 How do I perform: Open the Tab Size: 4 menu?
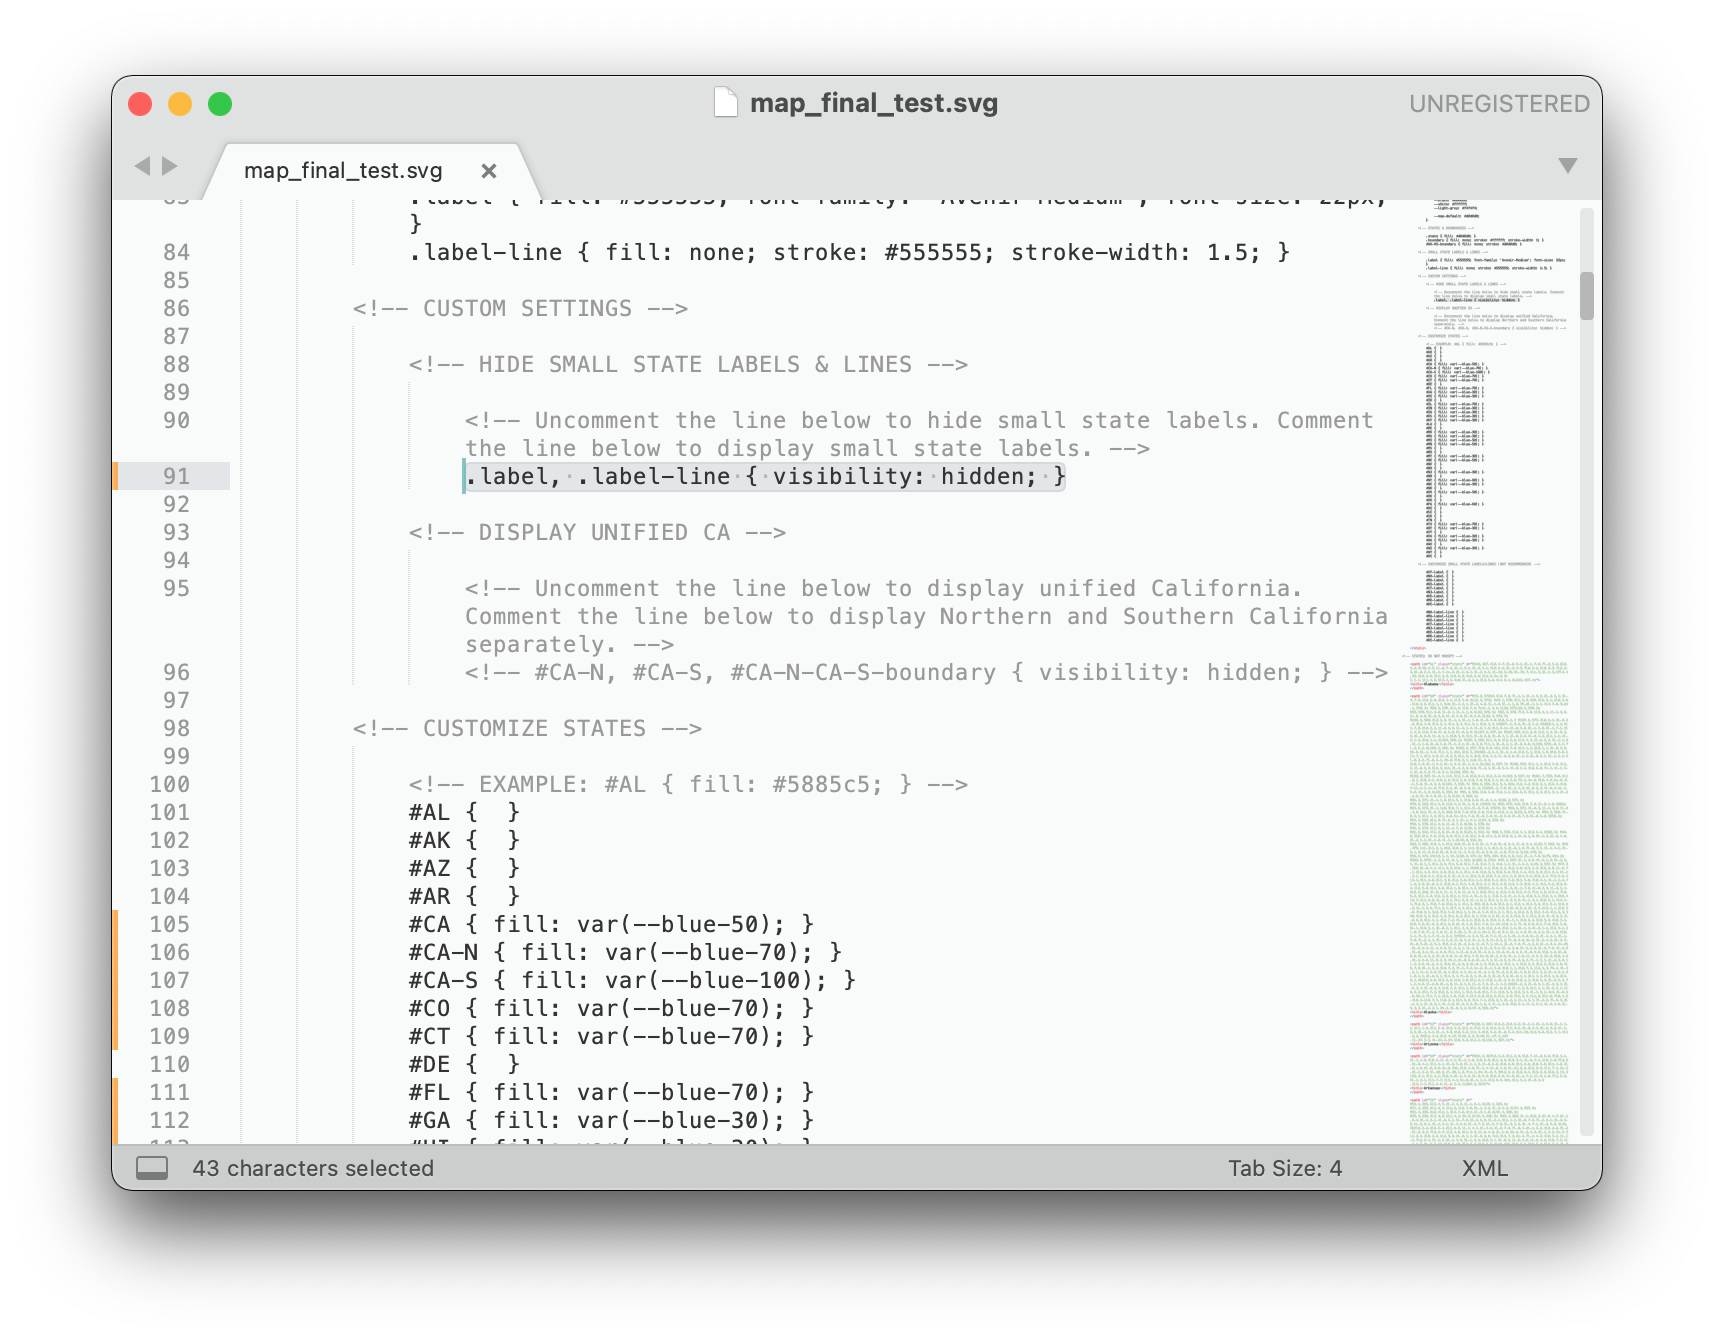pos(1285,1168)
